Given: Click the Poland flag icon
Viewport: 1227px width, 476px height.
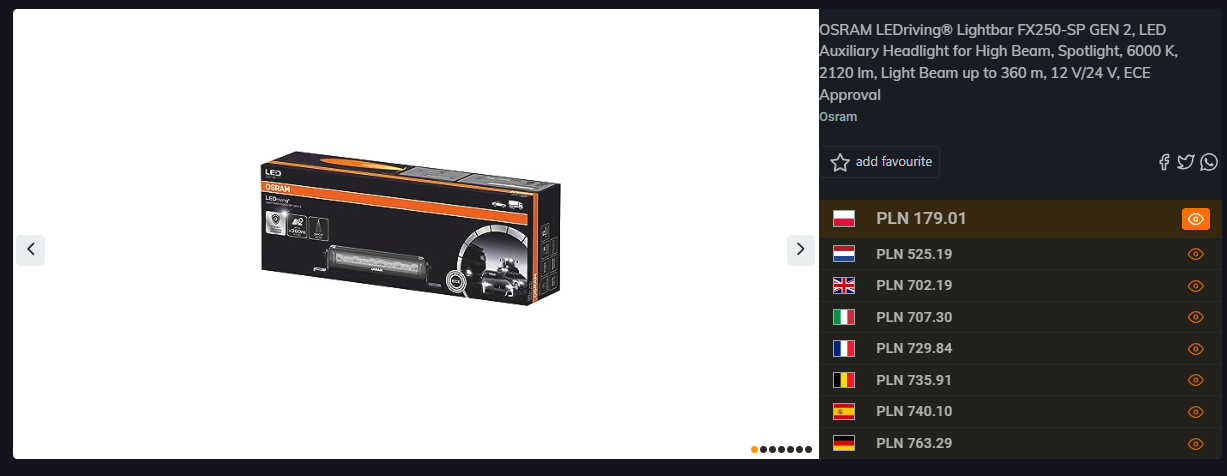Looking at the screenshot, I should [x=844, y=219].
